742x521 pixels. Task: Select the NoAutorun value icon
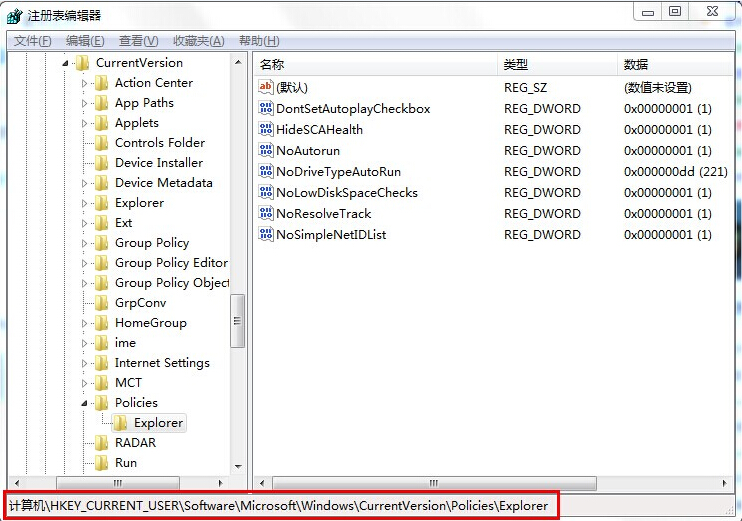point(266,151)
